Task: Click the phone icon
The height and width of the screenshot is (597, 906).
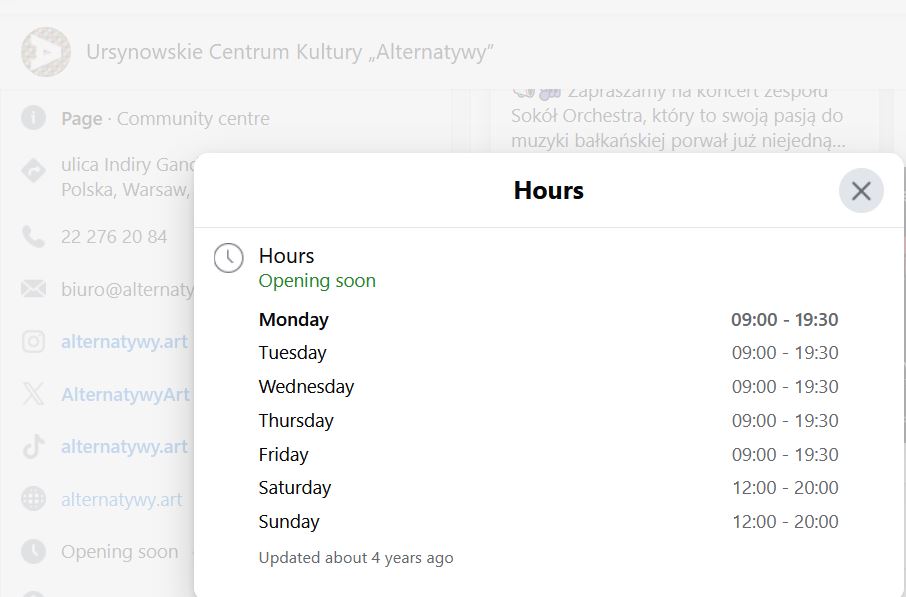Action: point(34,236)
